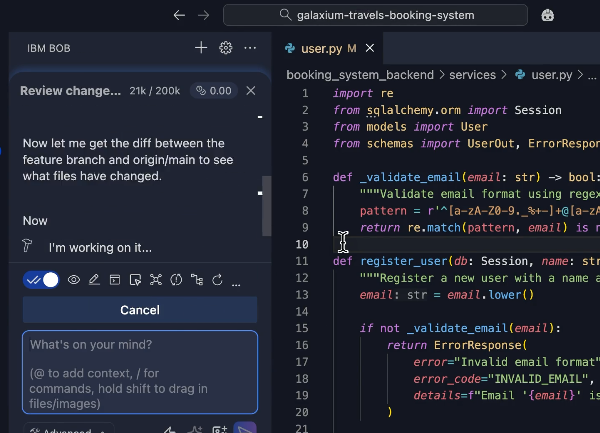
Task: Open IBM BOB panel more actions menu
Action: pos(250,48)
